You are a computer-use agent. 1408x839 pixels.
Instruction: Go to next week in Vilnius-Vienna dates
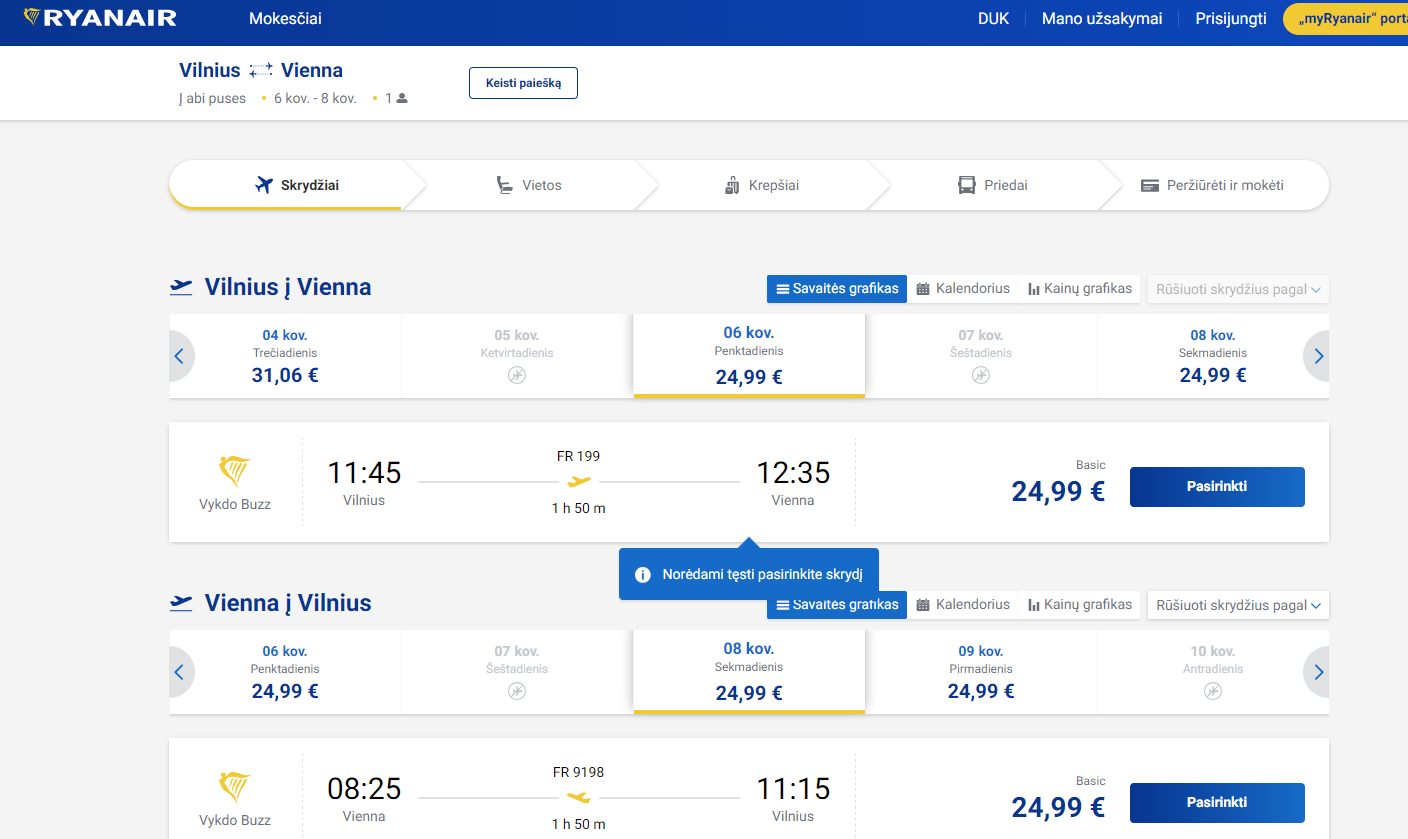tap(1318, 356)
